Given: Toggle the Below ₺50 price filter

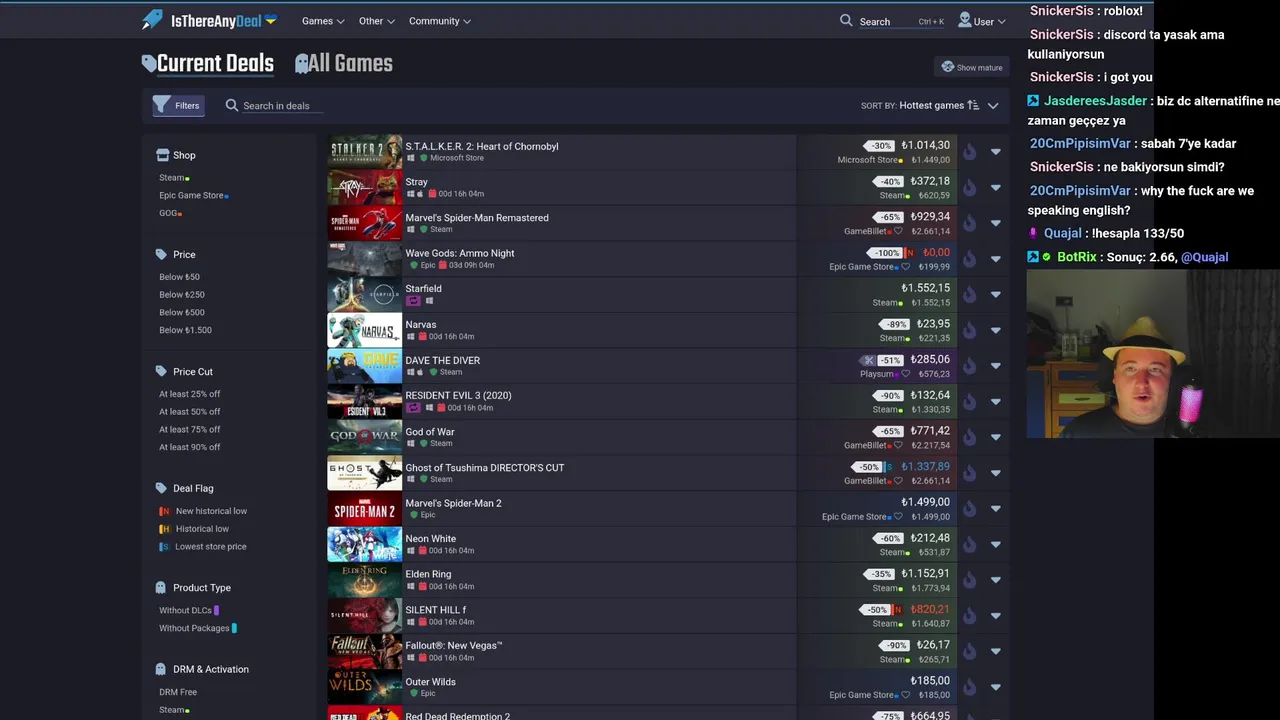Looking at the screenshot, I should coord(179,276).
